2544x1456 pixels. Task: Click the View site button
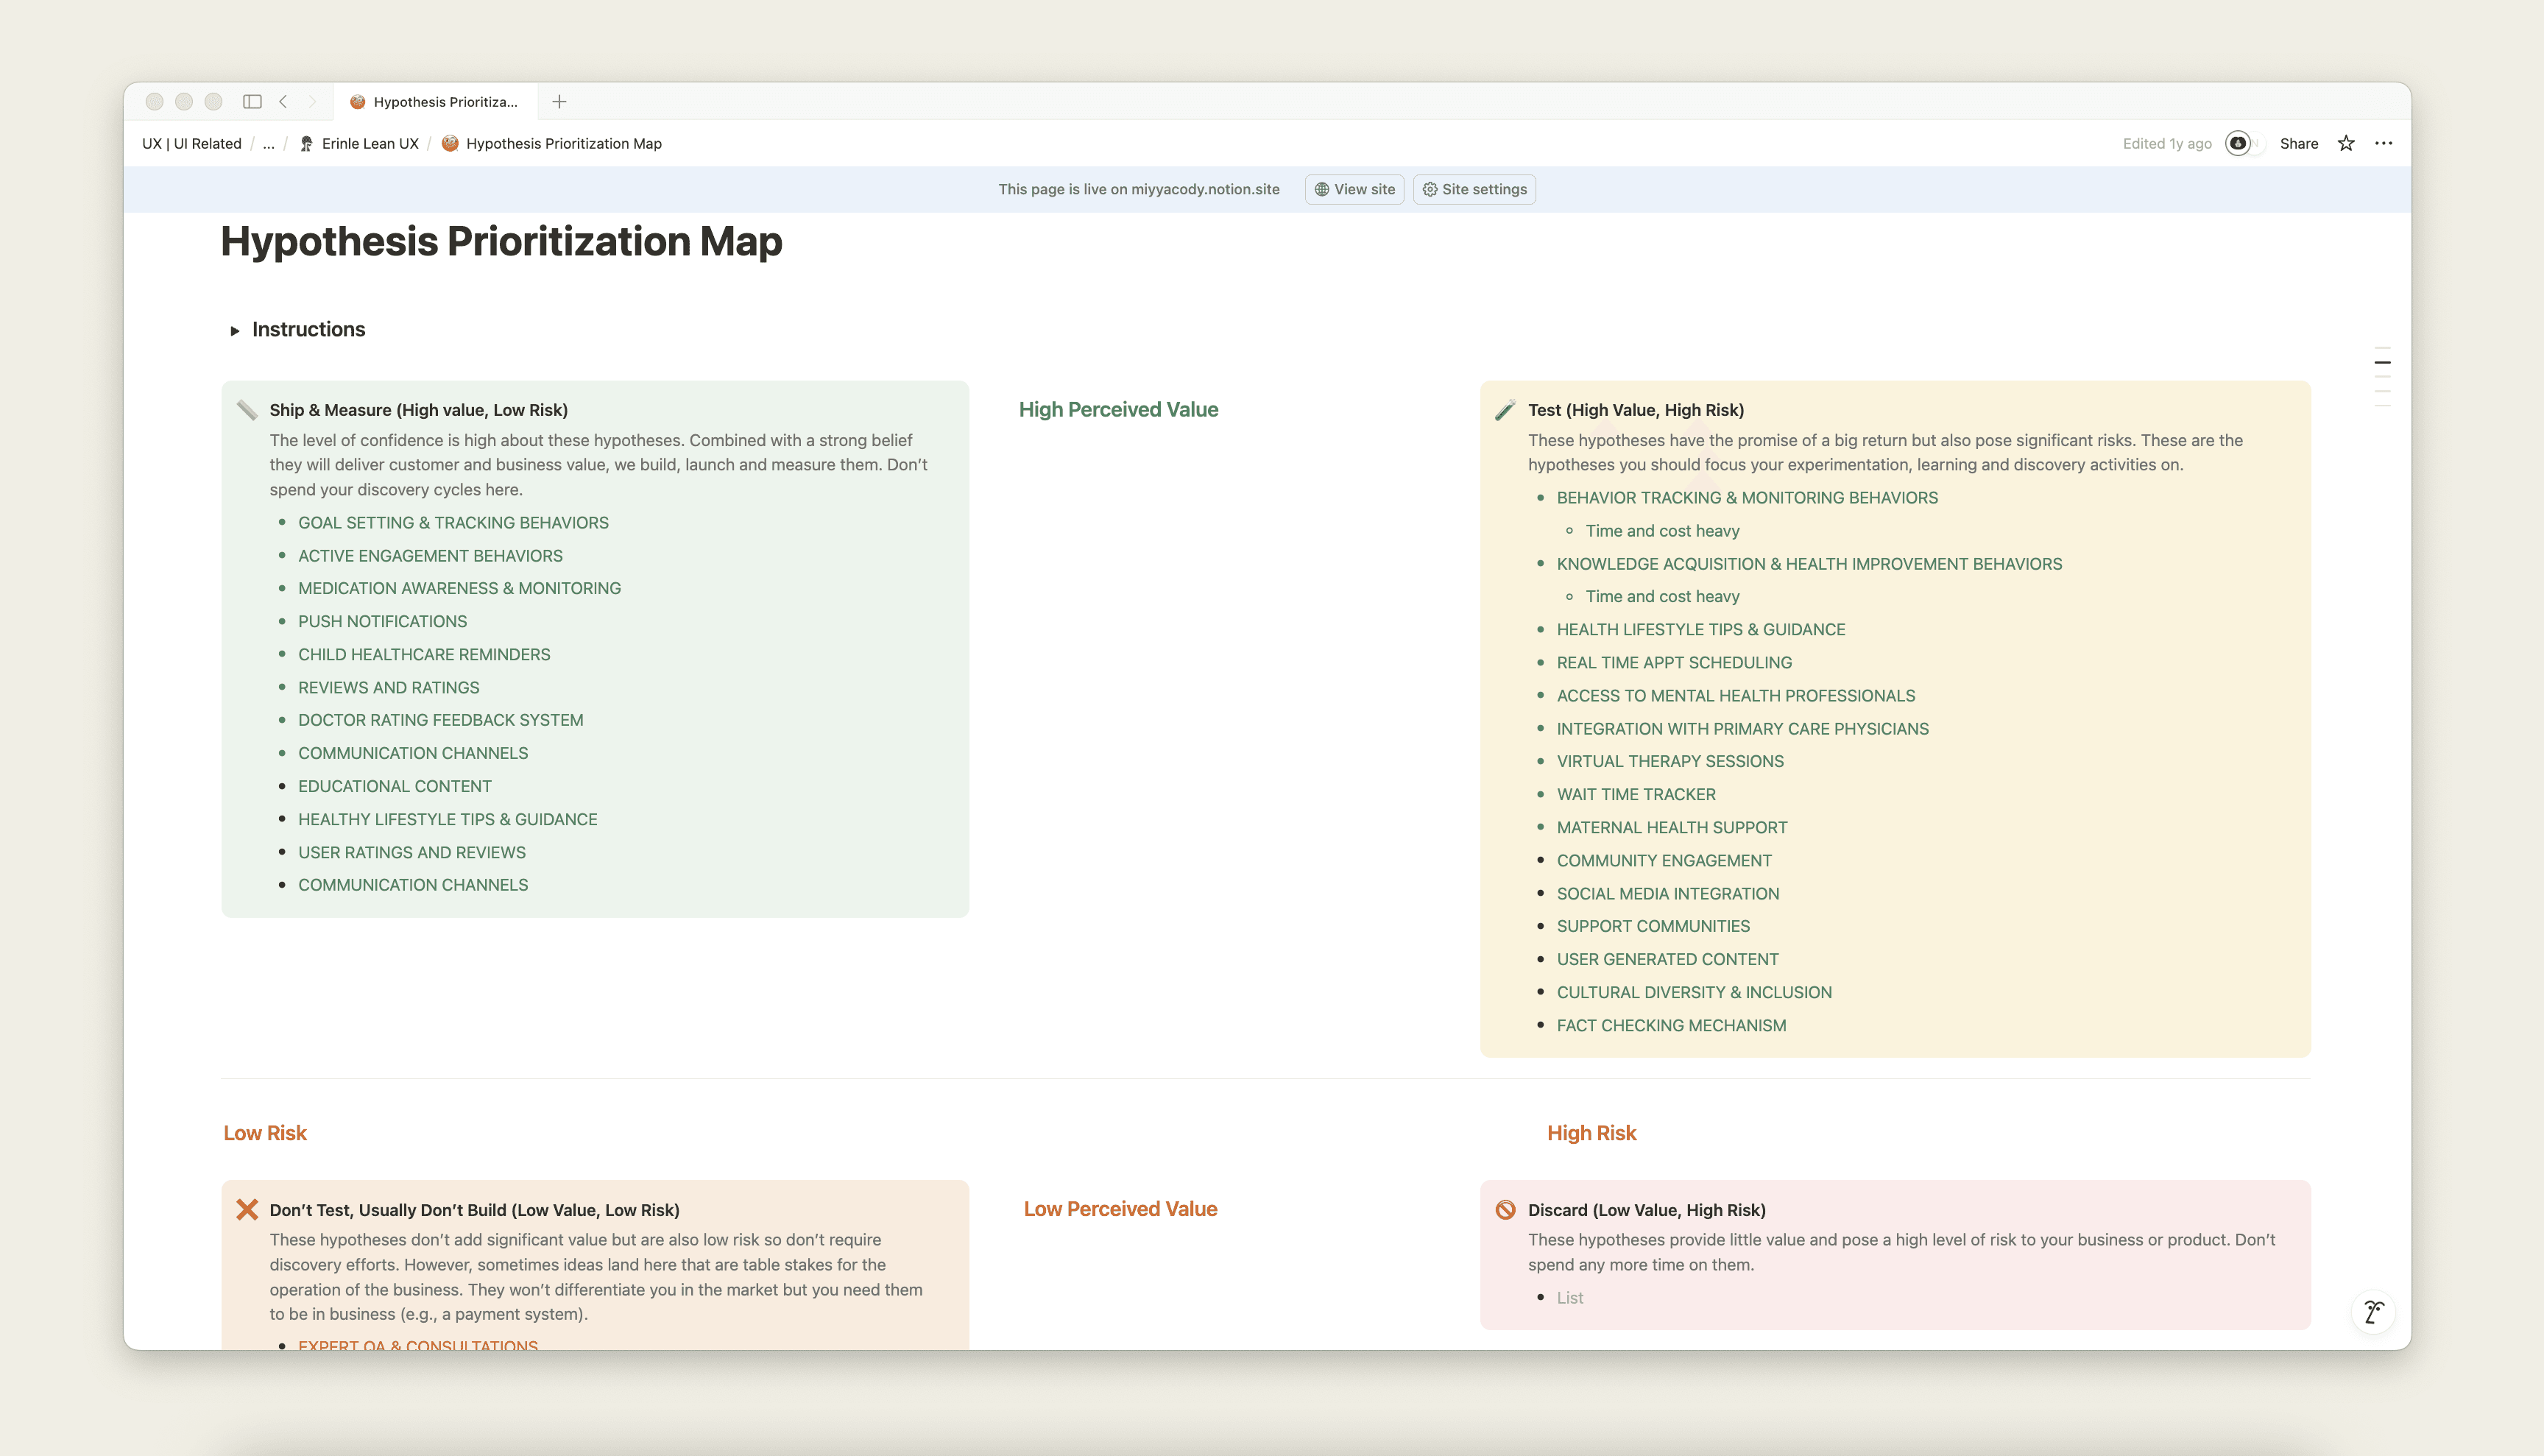click(1354, 189)
